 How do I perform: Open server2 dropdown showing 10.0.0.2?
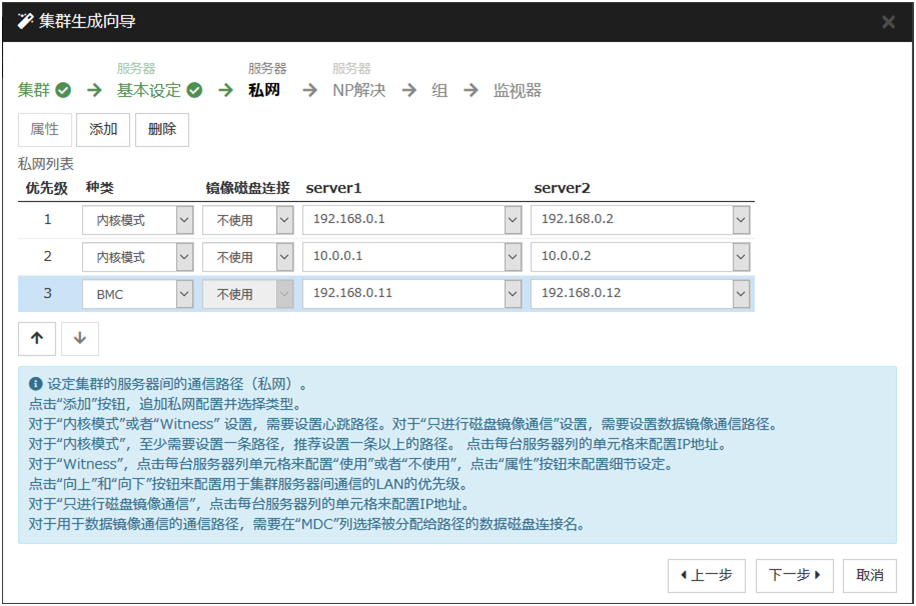(740, 257)
